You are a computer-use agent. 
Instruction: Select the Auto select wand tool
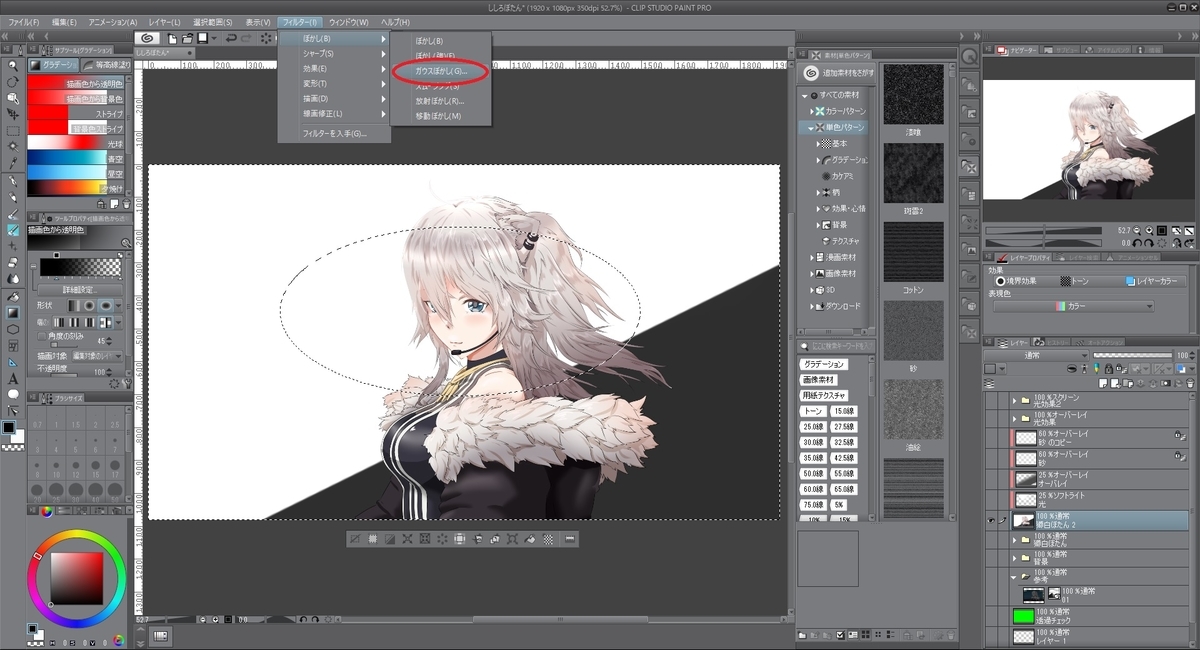click(x=13, y=146)
